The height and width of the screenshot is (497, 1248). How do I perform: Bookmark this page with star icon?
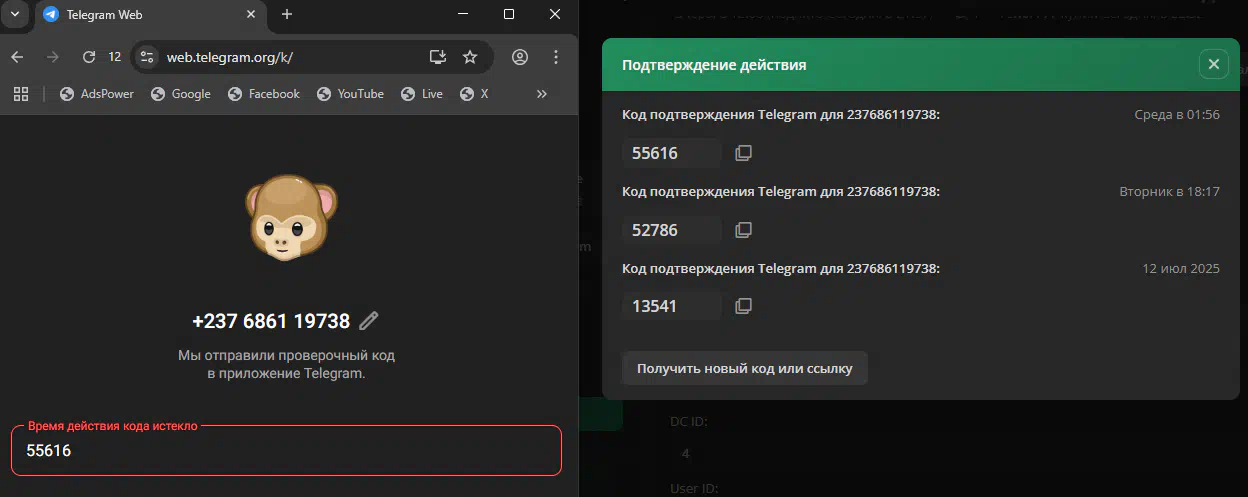tap(470, 57)
